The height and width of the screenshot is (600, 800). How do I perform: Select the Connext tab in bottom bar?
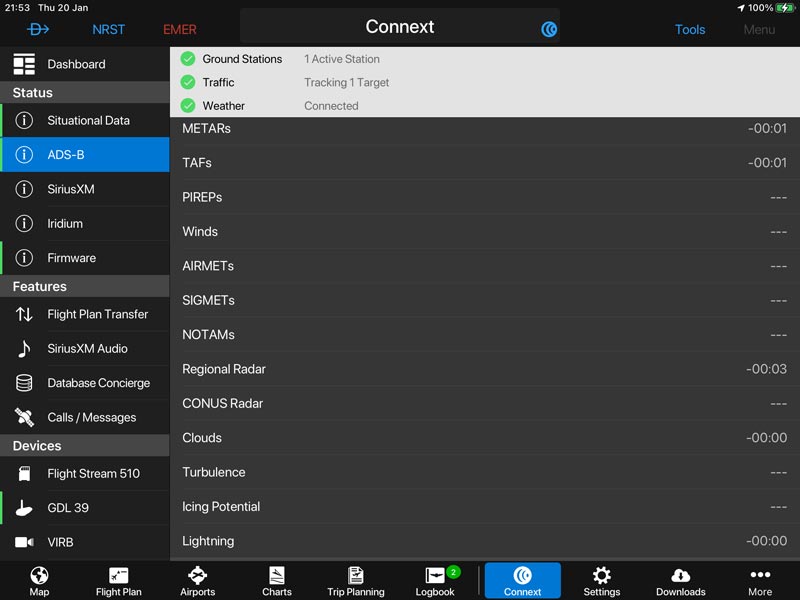(x=522, y=581)
